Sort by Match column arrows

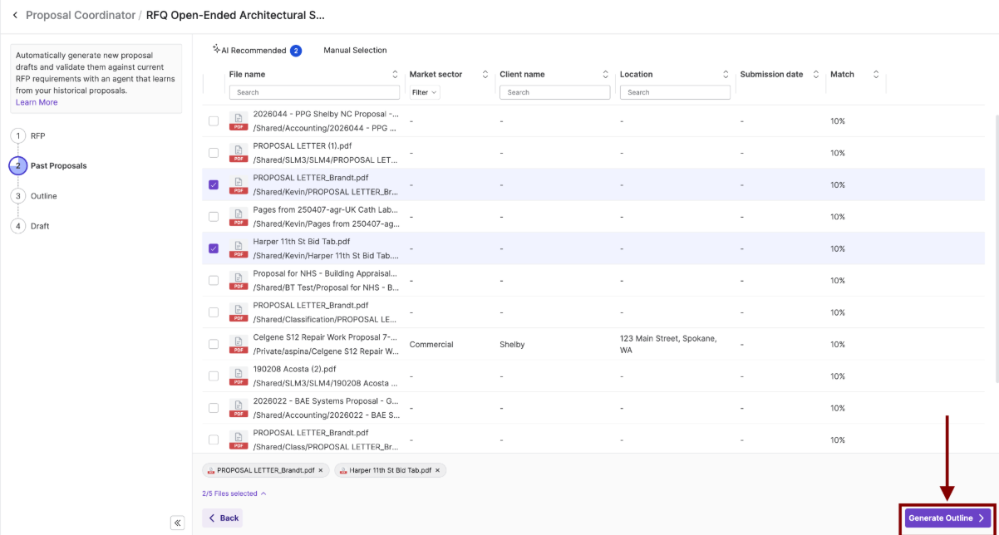876,75
